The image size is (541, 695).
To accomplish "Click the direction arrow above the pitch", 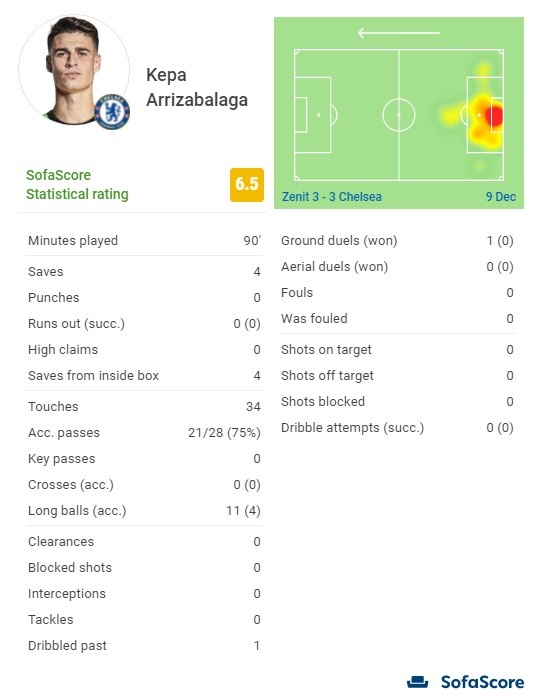I will coord(398,33).
